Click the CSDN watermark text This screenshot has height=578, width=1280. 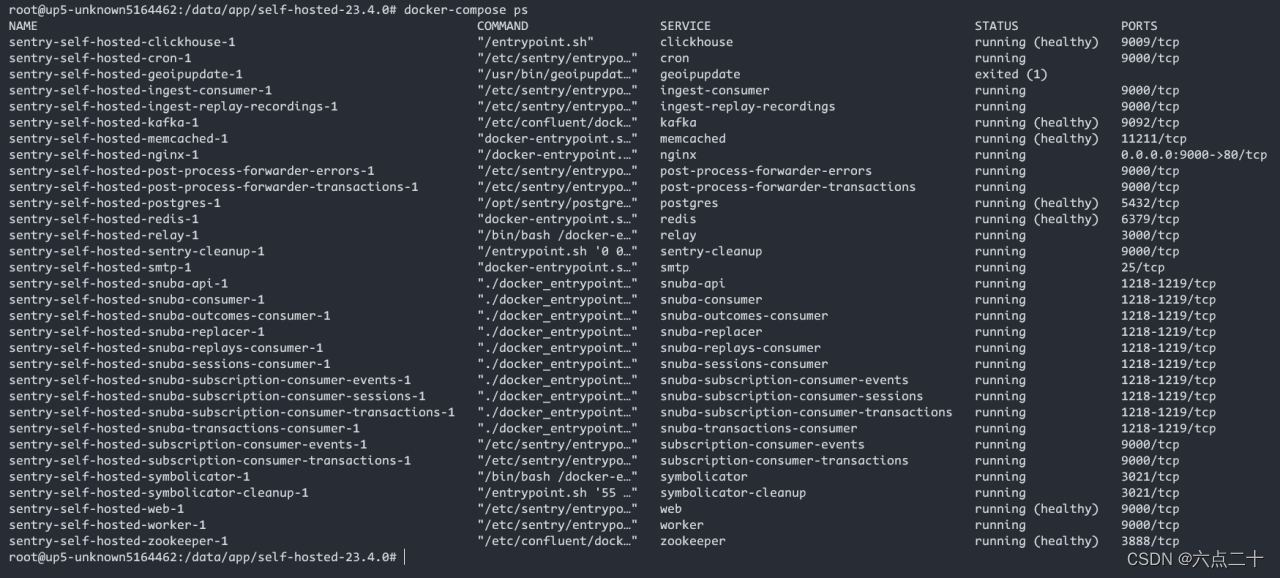coord(1194,559)
